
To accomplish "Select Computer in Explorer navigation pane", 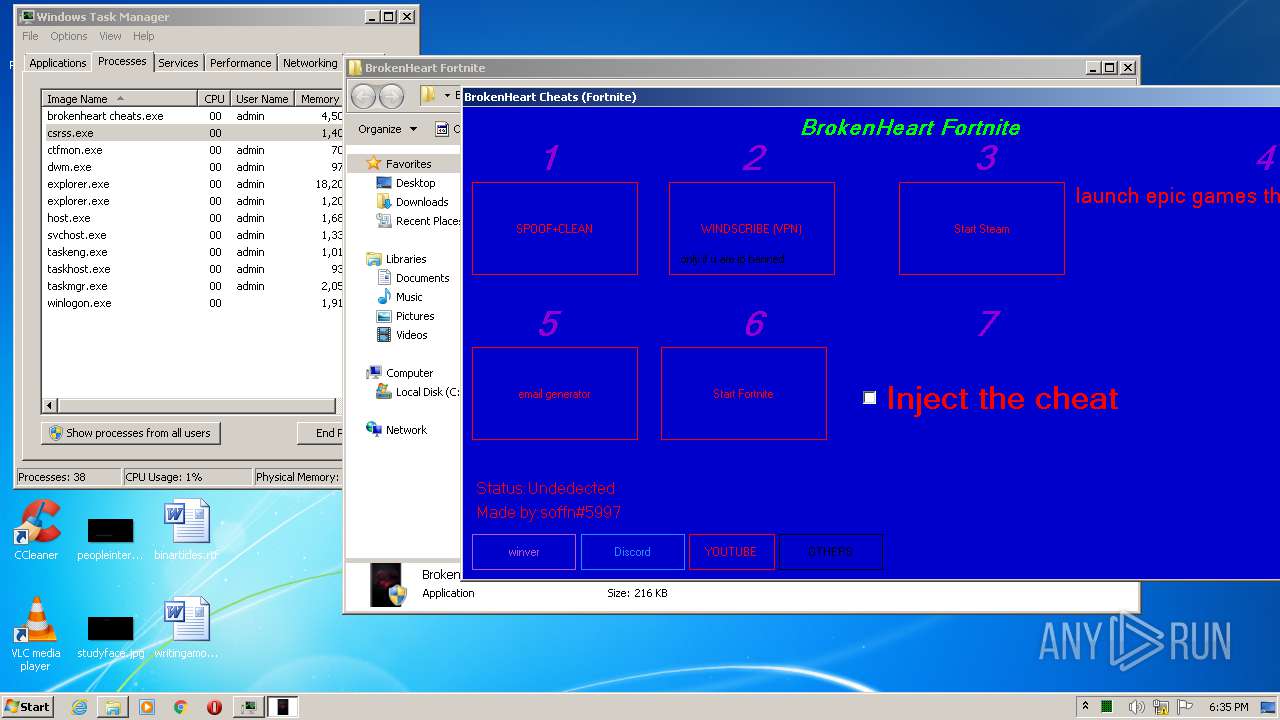I will [400, 373].
